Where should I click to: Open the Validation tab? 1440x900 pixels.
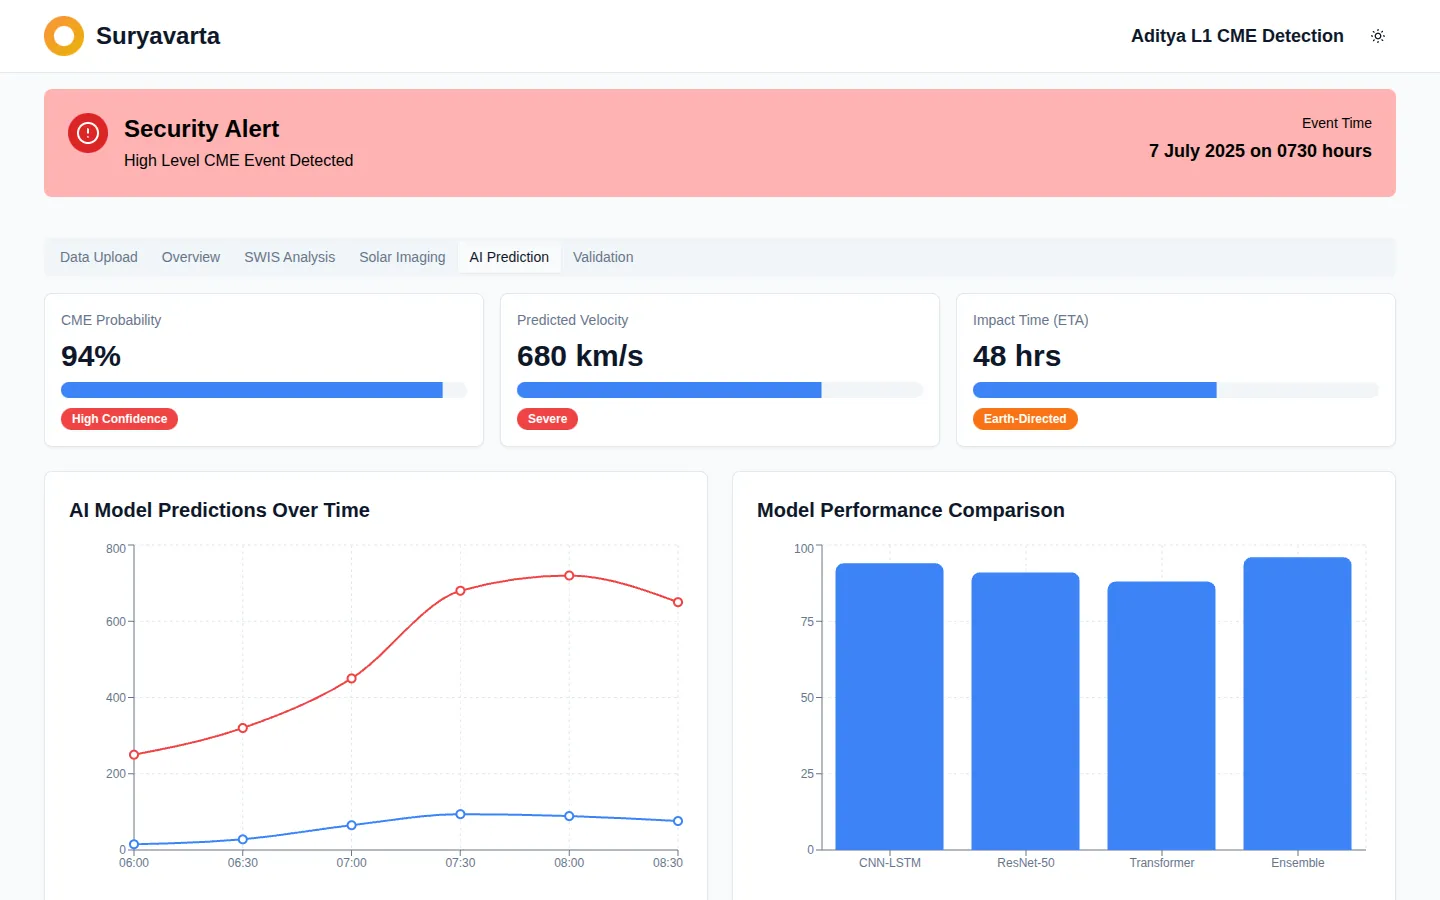point(603,257)
